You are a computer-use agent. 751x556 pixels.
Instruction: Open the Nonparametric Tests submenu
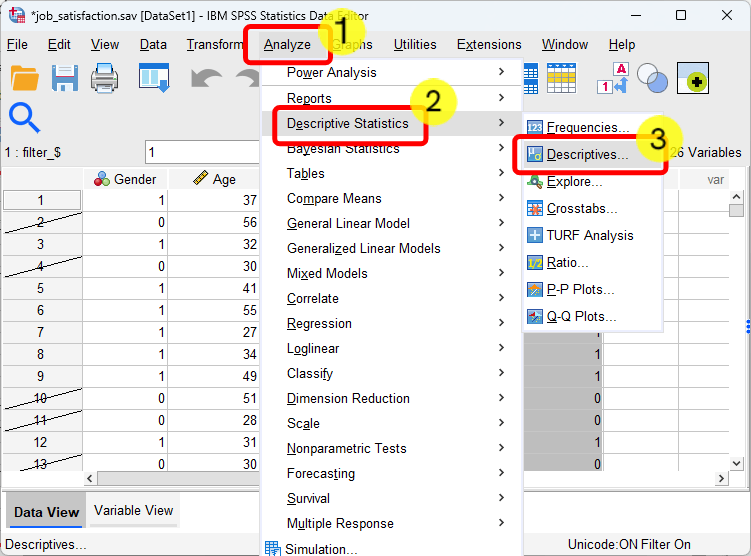(x=392, y=448)
